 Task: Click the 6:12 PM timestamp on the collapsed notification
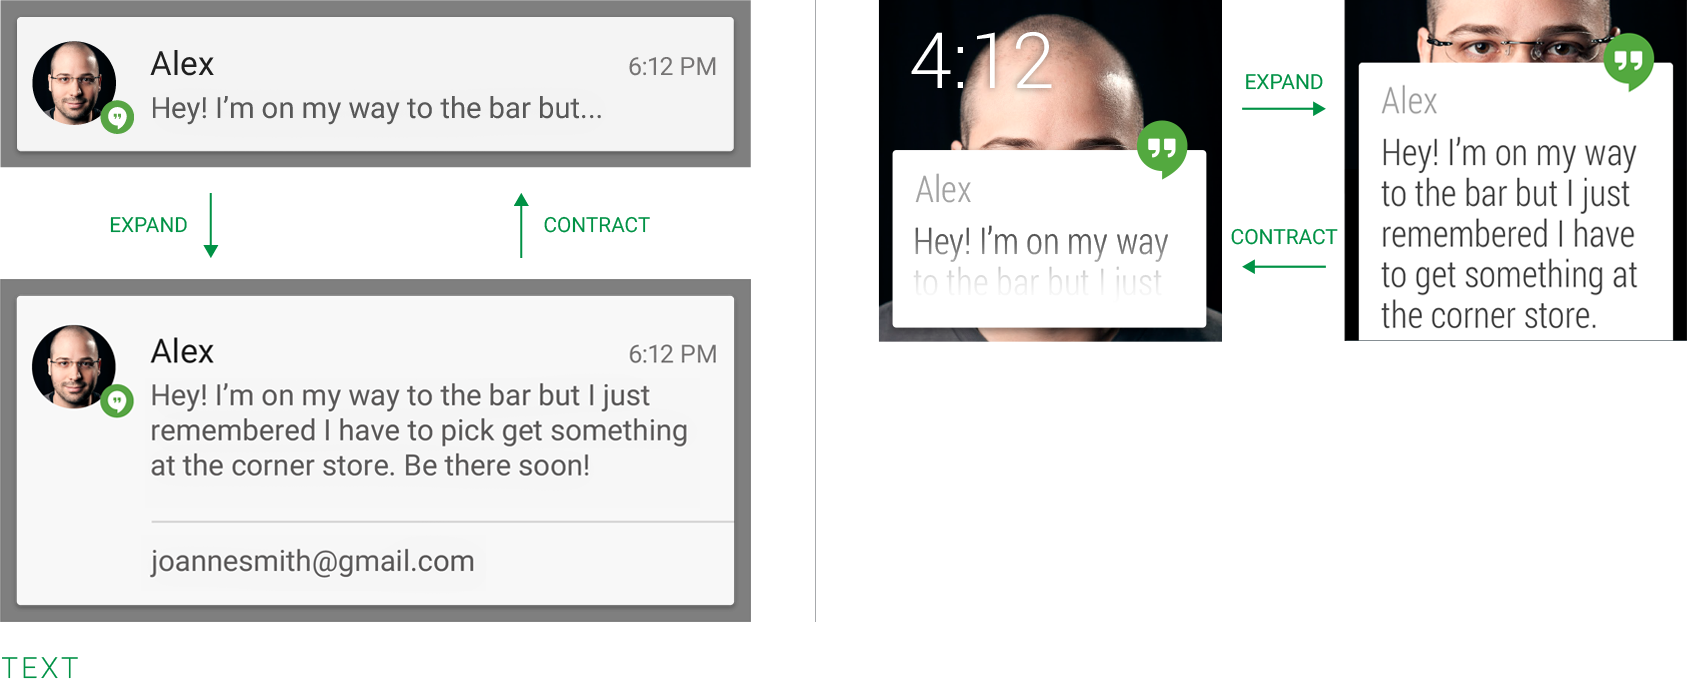(x=672, y=67)
